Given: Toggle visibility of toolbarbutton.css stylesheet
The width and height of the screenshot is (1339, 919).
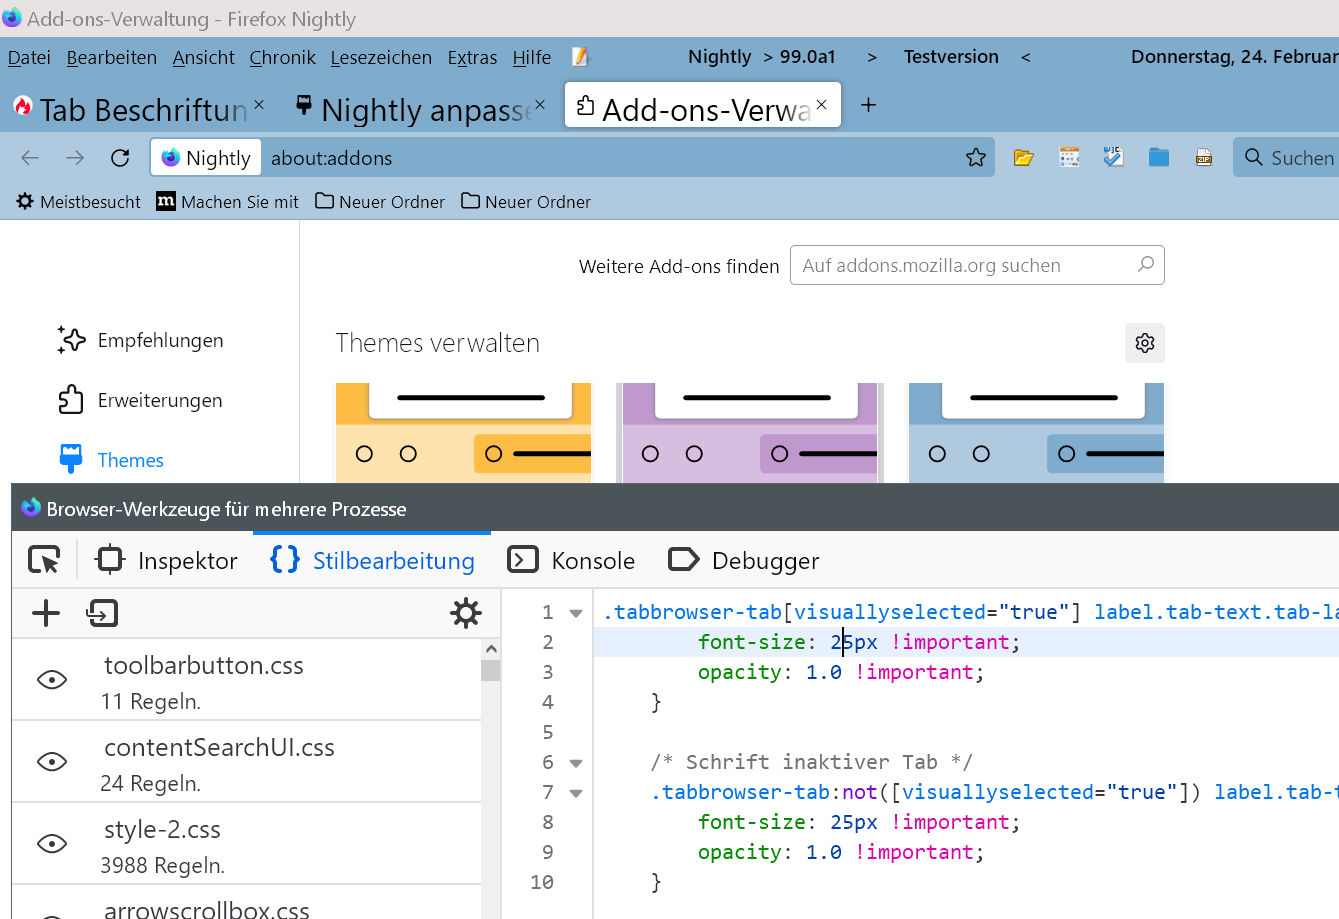Looking at the screenshot, I should pyautogui.click(x=52, y=680).
